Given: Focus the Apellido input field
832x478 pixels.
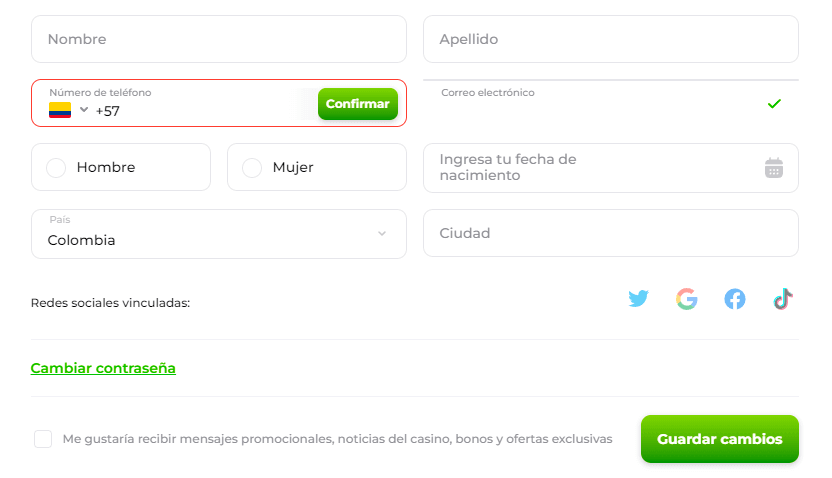Looking at the screenshot, I should [611, 39].
